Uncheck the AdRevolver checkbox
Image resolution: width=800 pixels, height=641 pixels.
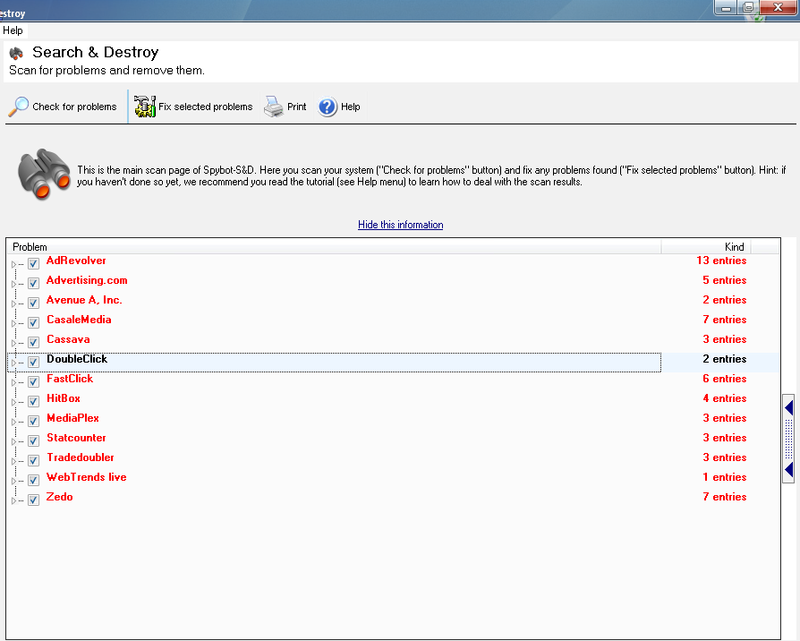[x=33, y=264]
